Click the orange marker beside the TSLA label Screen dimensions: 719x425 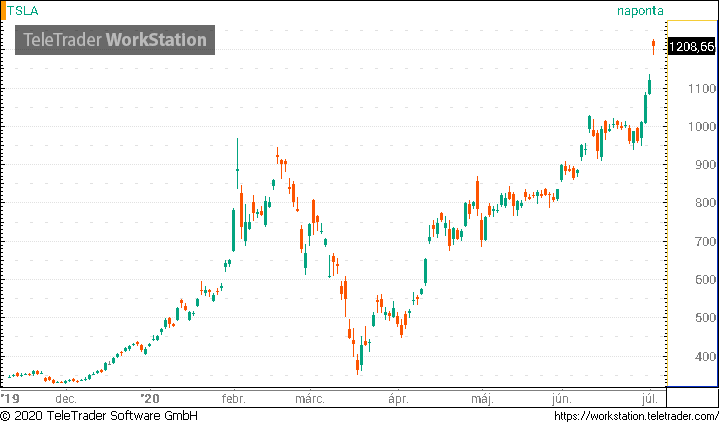(3, 10)
